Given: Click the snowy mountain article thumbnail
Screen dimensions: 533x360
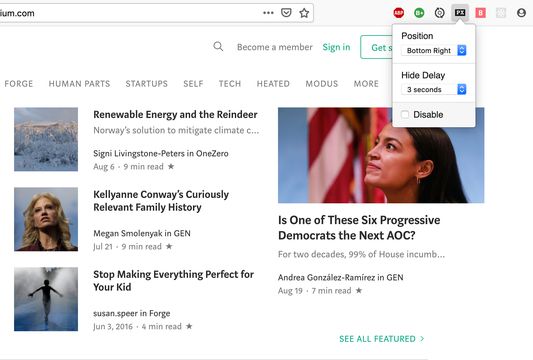Looking at the screenshot, I should (x=46, y=139).
